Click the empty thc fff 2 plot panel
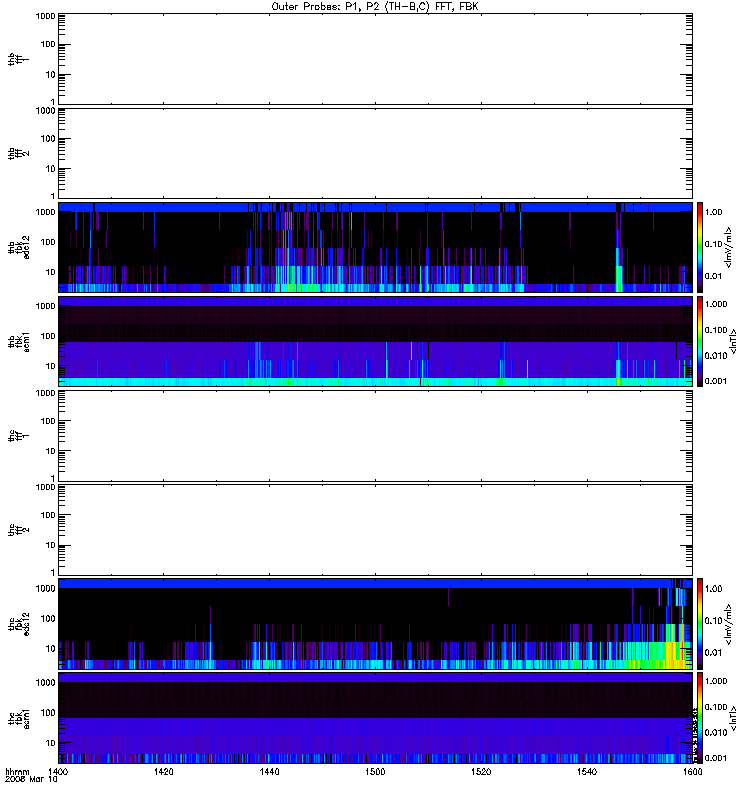 coord(375,530)
